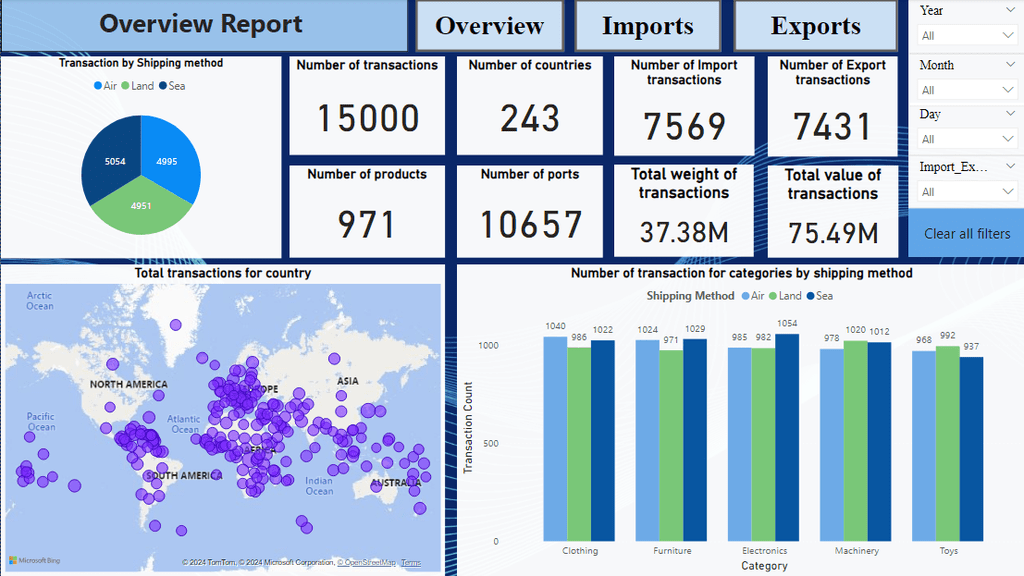Viewport: 1024px width, 576px height.
Task: Open the OpenStreetMap link on map
Action: (x=366, y=562)
